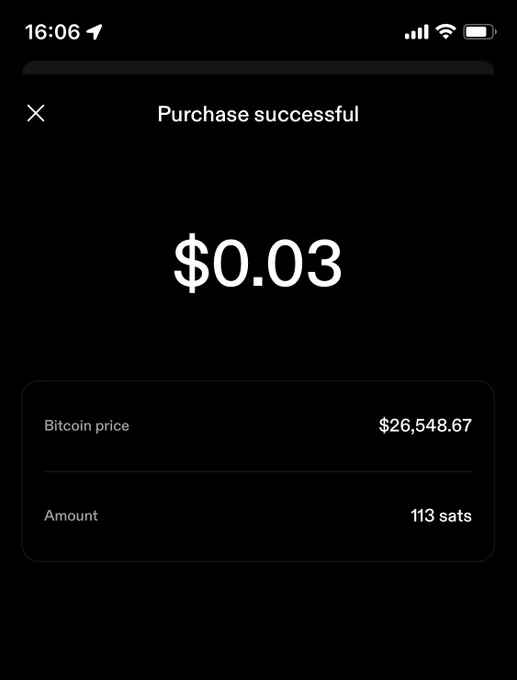Tap the dollar sign of the large amount
The height and width of the screenshot is (680, 517).
191,264
